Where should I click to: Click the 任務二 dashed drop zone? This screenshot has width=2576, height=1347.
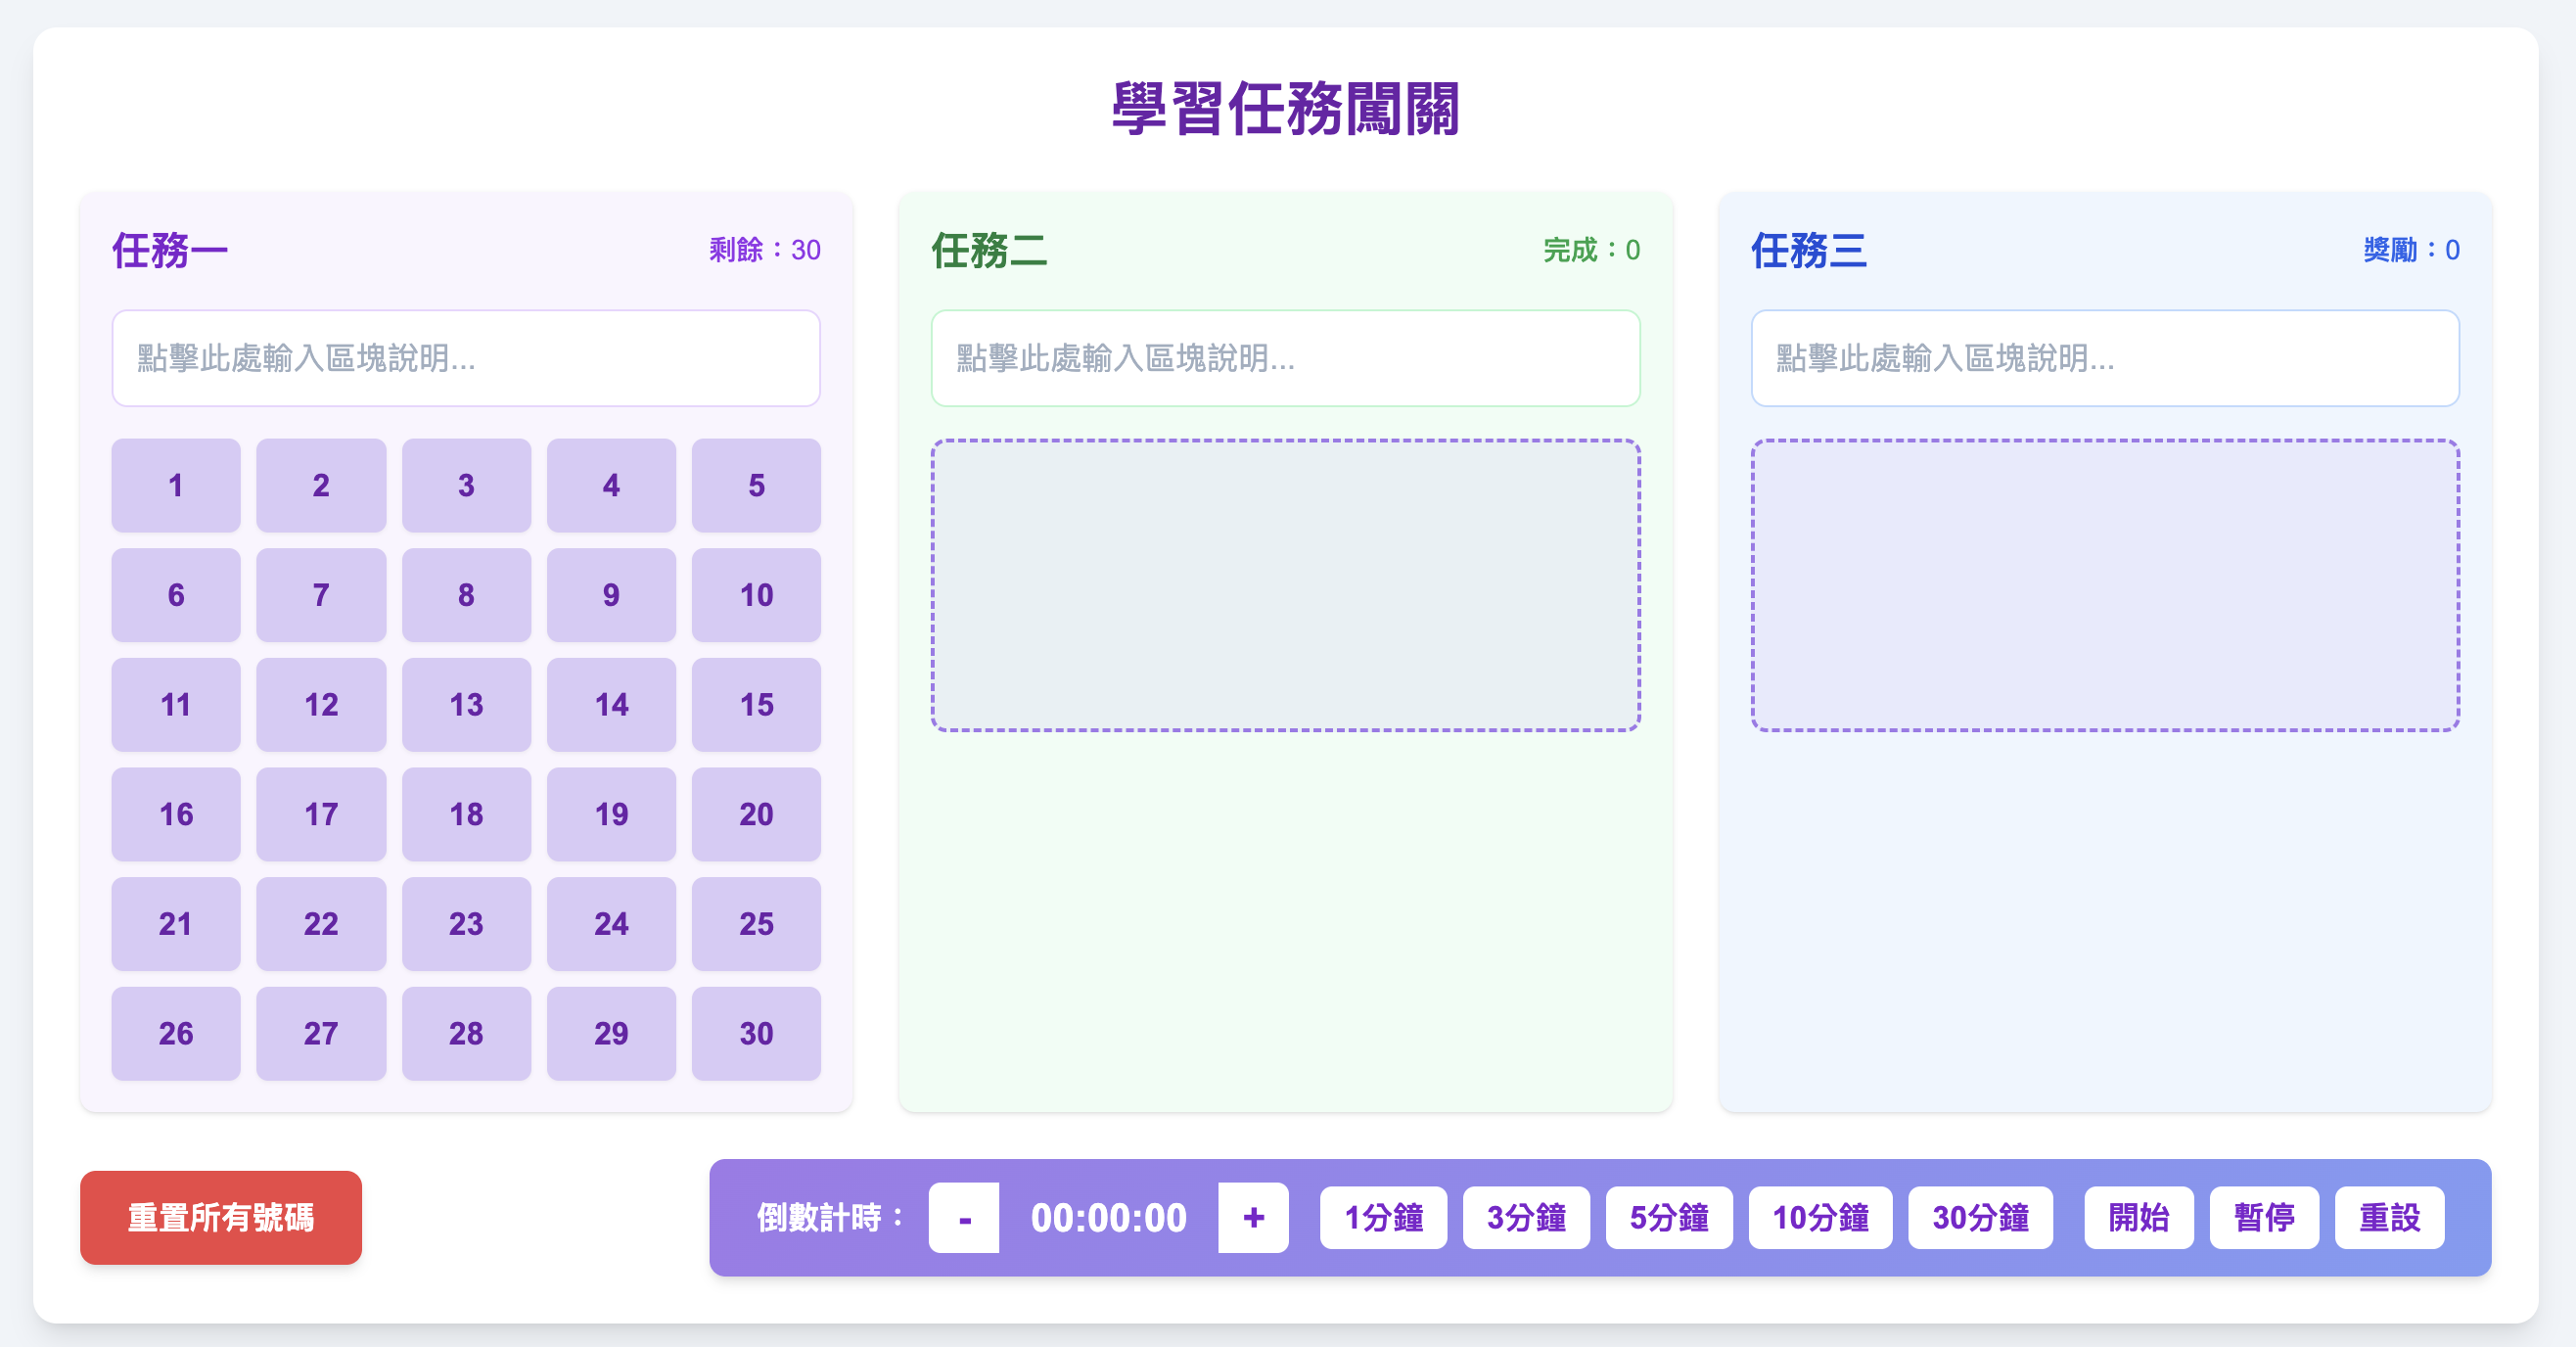point(1285,585)
